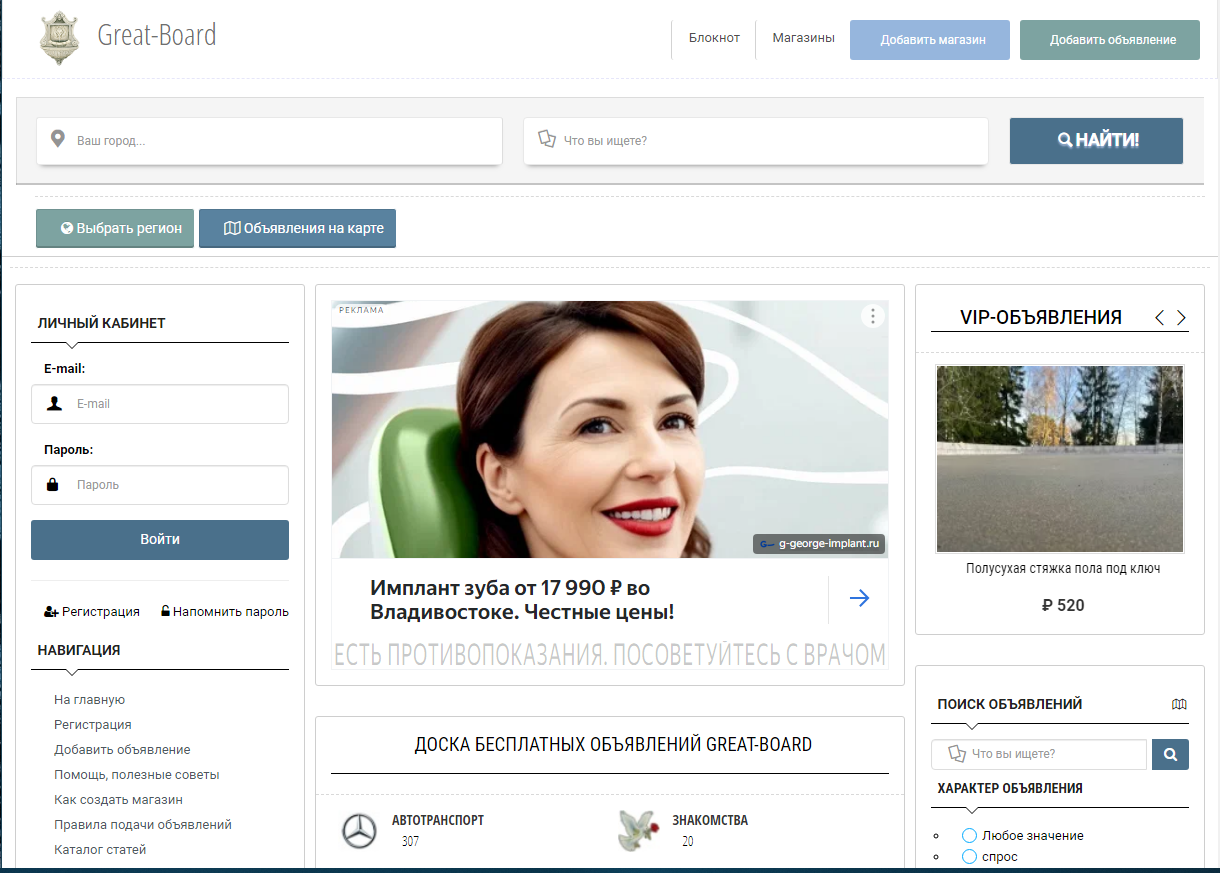Click the map pin icon in city field
The height and width of the screenshot is (873, 1220).
[58, 139]
